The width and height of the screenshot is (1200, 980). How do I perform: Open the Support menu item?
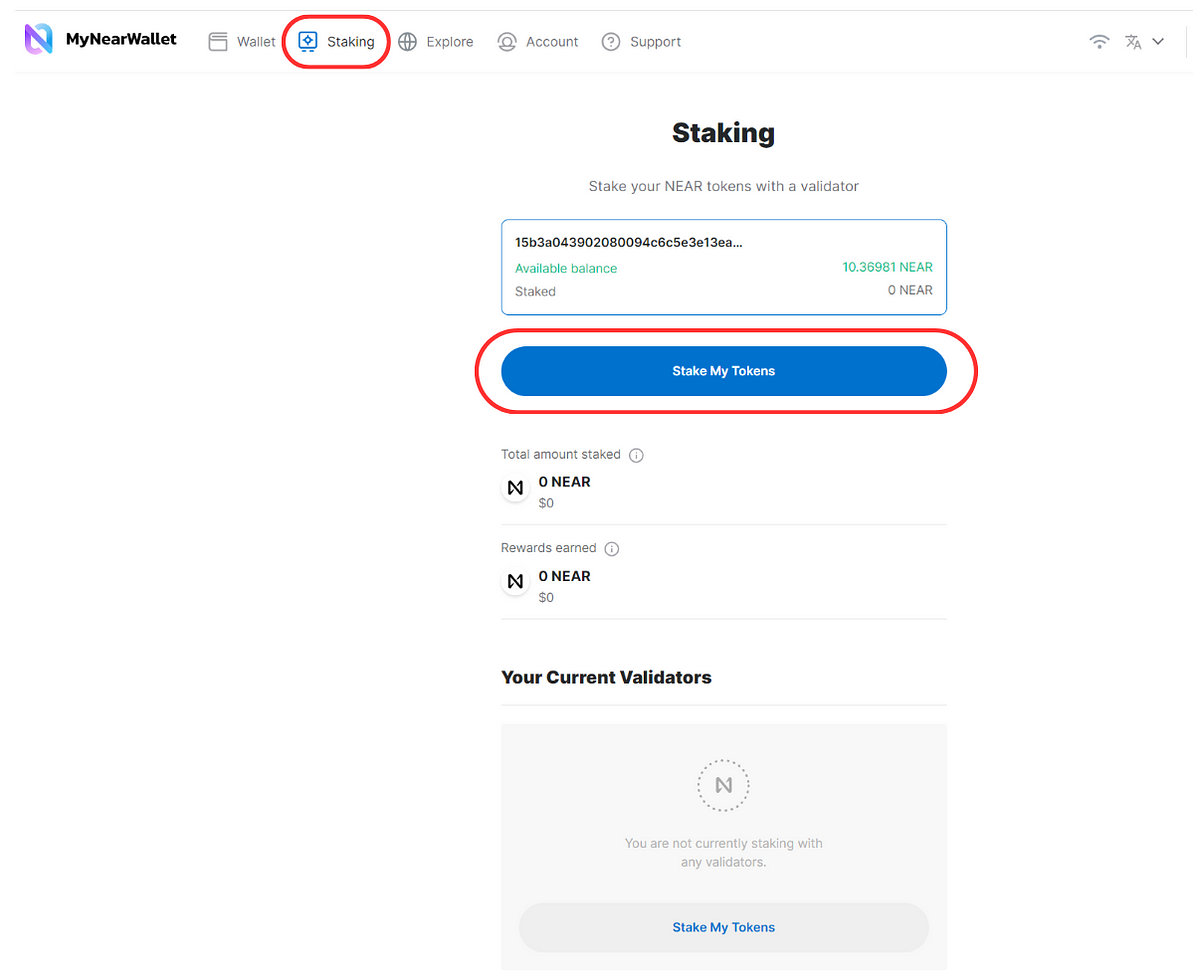[655, 42]
